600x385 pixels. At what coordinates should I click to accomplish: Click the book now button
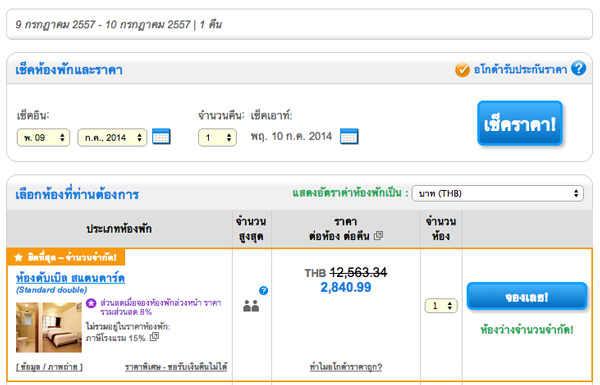[527, 296]
